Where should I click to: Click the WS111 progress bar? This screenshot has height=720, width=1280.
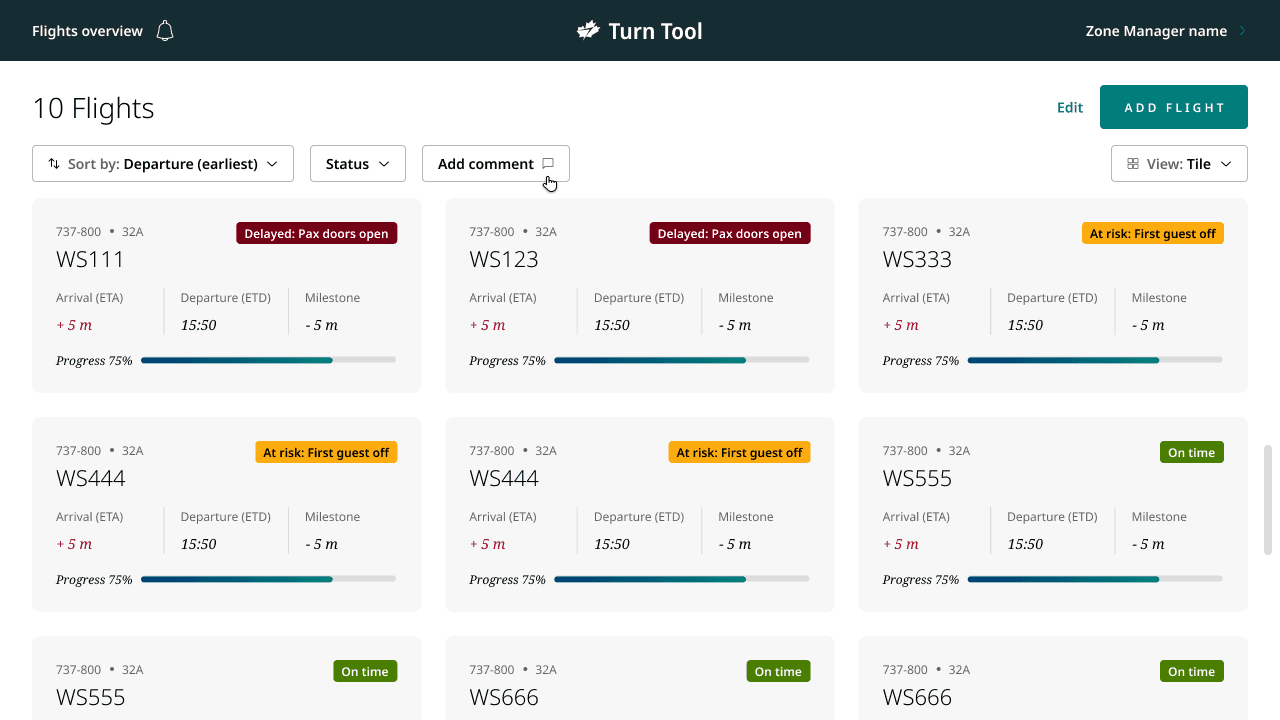pos(268,360)
